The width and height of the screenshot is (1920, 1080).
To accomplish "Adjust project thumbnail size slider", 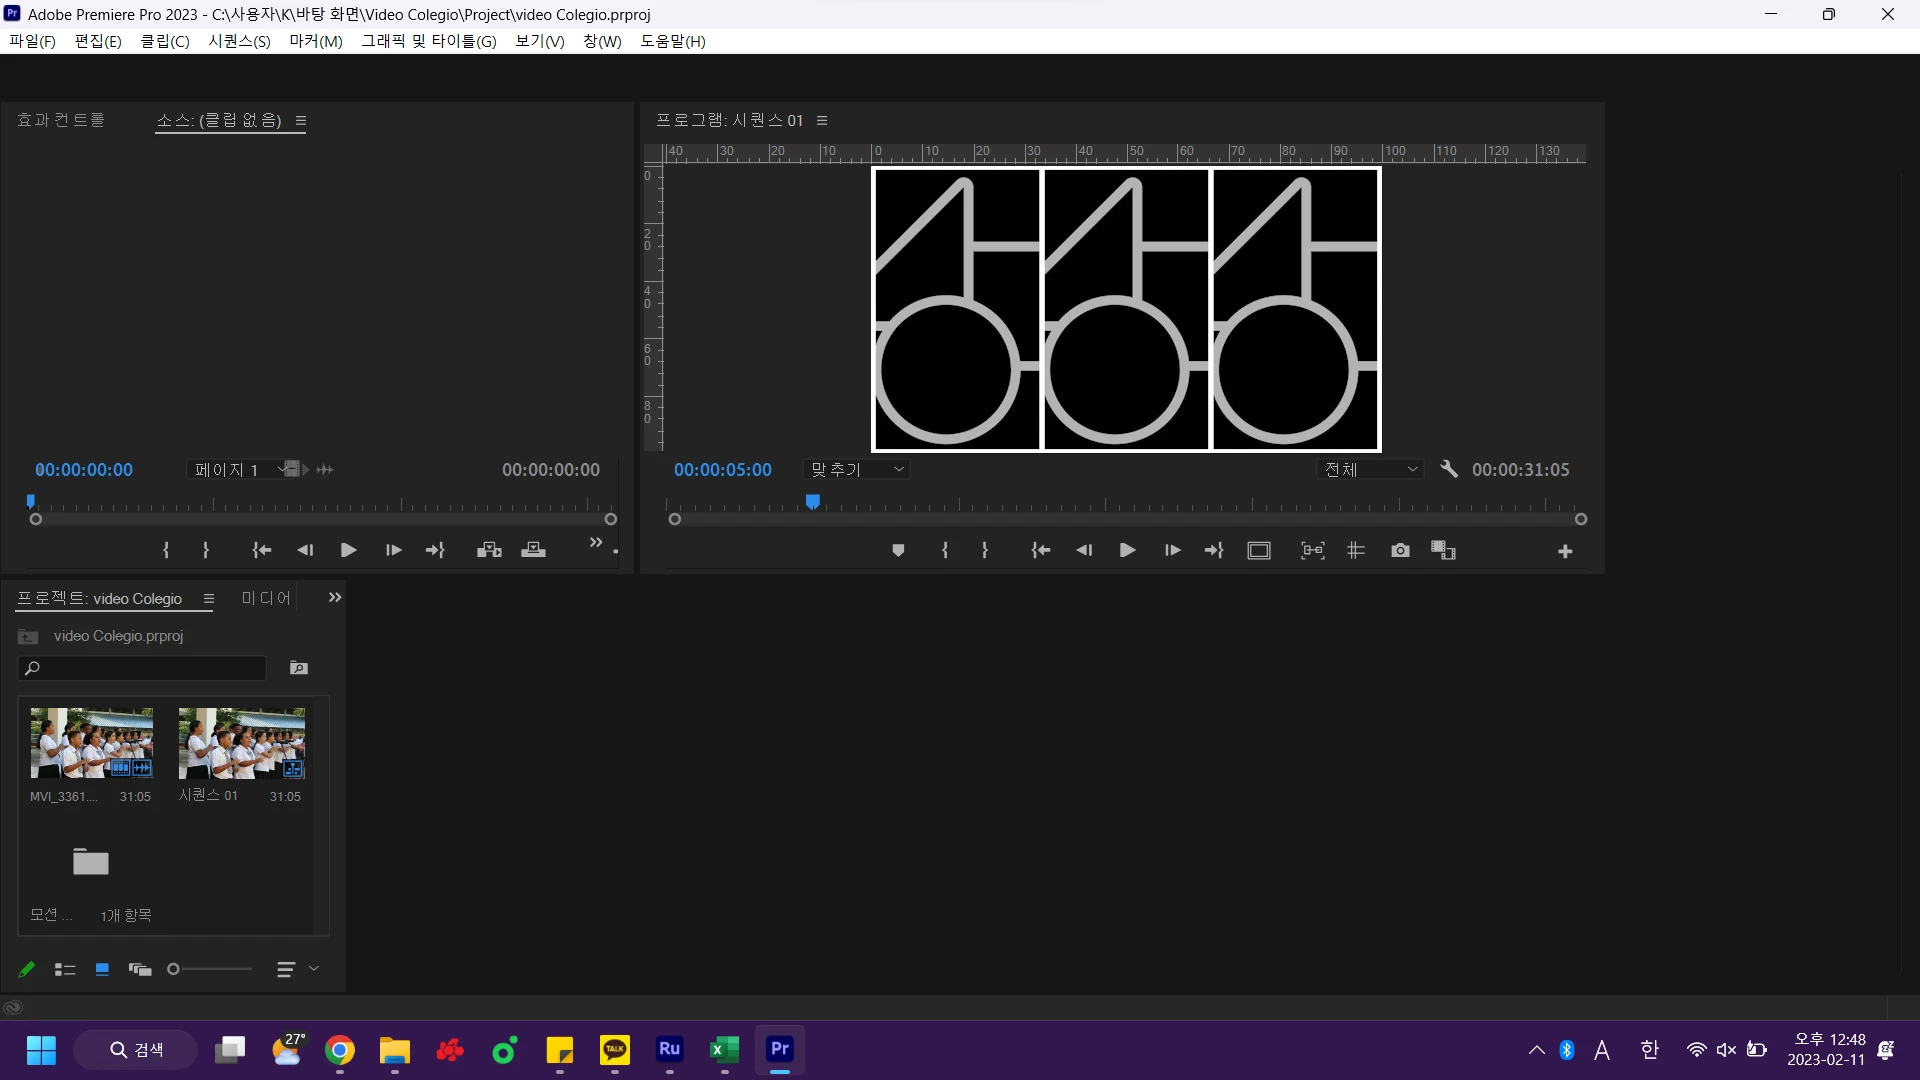I will [x=174, y=969].
